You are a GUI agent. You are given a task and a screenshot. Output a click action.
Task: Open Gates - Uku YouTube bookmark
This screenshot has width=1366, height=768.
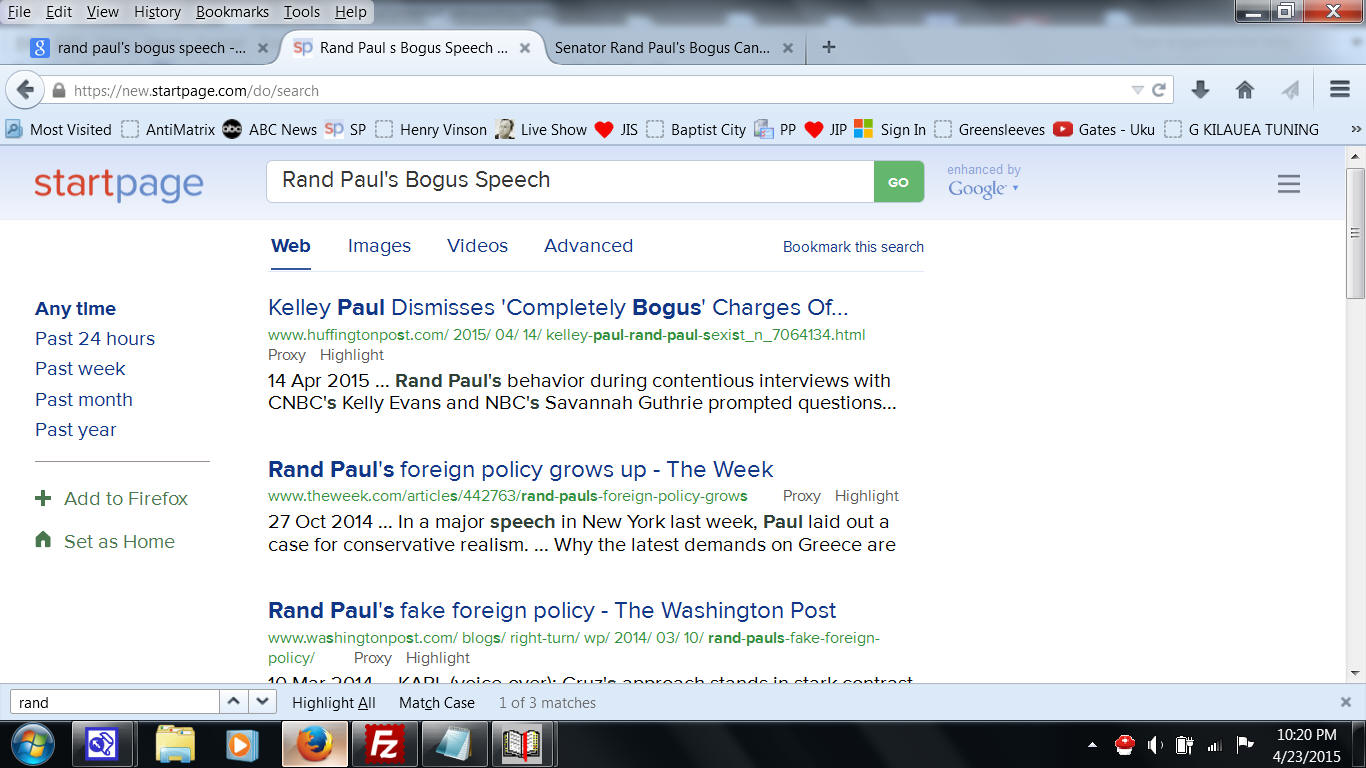(1103, 129)
